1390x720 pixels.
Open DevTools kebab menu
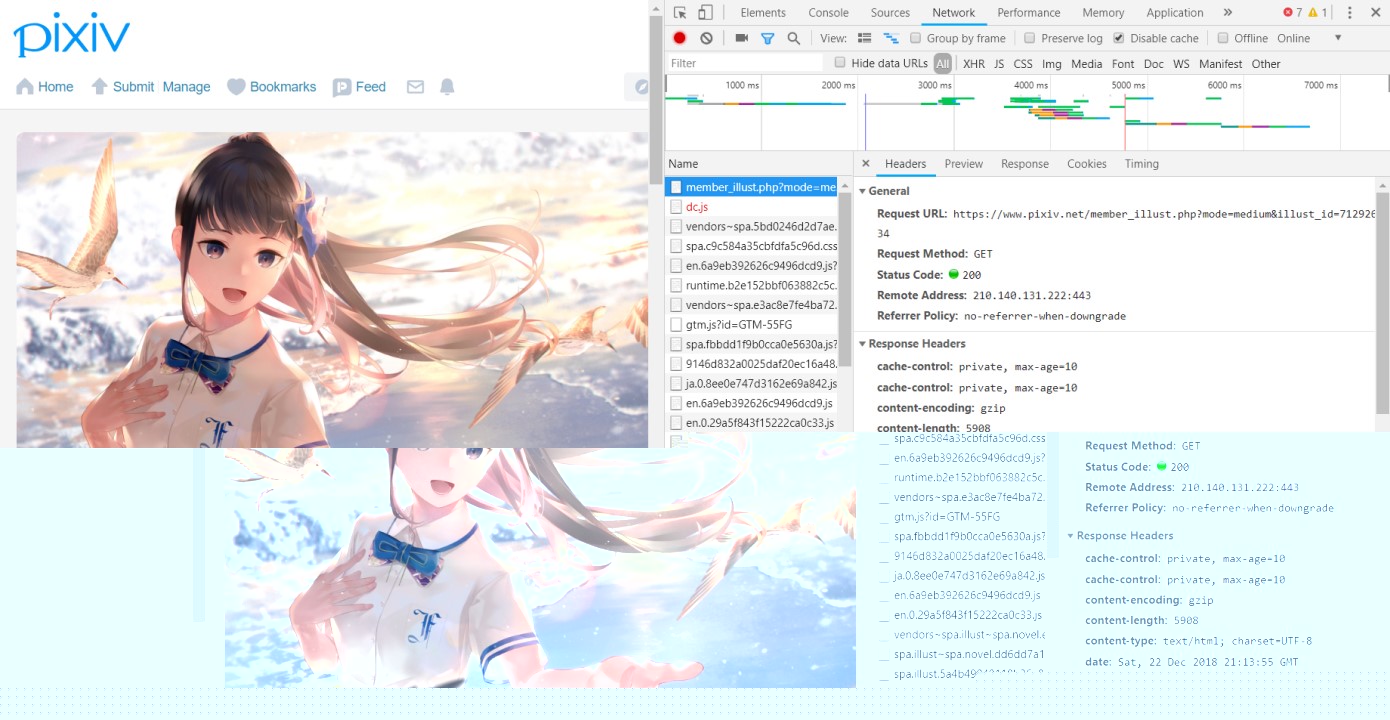click(x=1349, y=13)
